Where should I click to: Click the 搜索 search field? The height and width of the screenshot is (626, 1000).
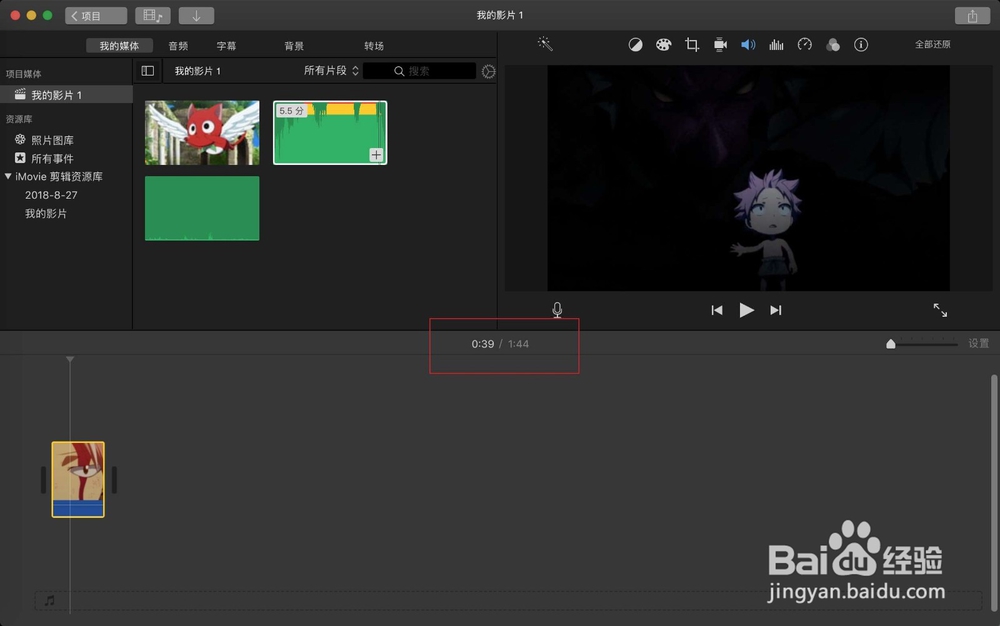tap(419, 71)
